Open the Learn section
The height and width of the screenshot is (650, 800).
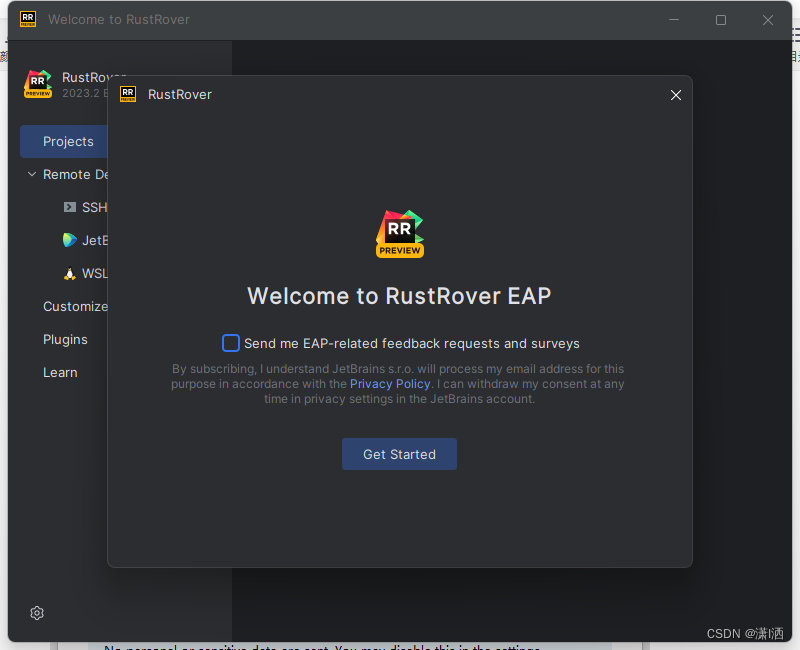[60, 372]
